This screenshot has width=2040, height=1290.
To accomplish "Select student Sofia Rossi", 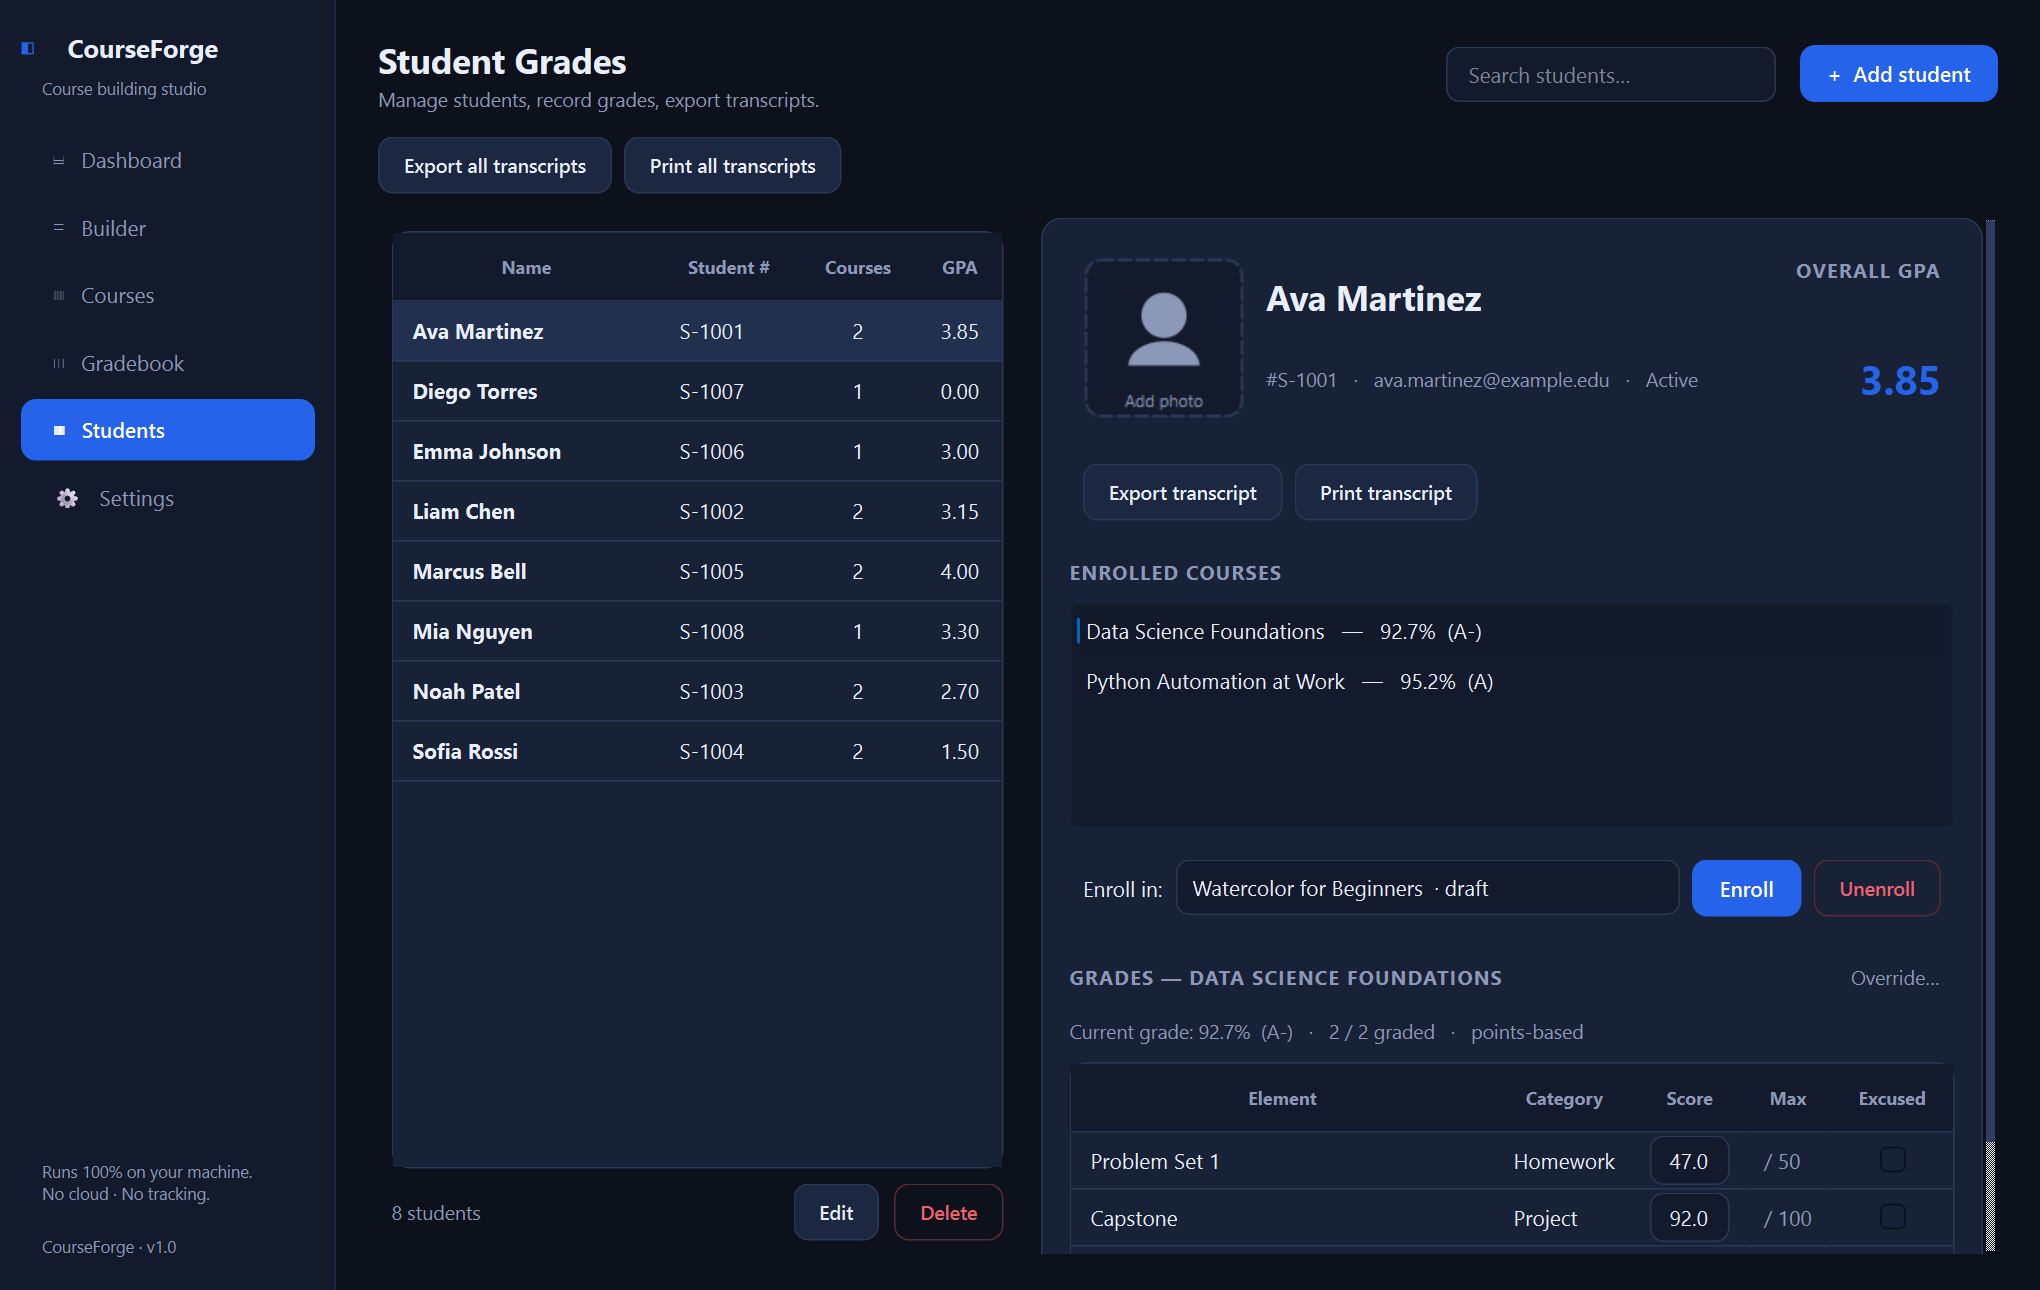I will [x=697, y=751].
